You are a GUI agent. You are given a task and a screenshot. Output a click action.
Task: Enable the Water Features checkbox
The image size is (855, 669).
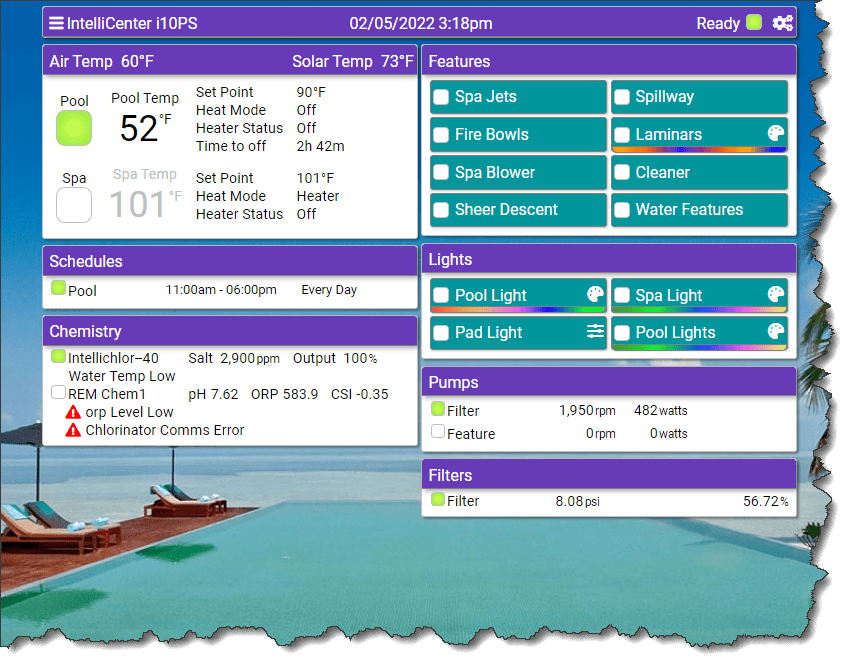click(622, 210)
